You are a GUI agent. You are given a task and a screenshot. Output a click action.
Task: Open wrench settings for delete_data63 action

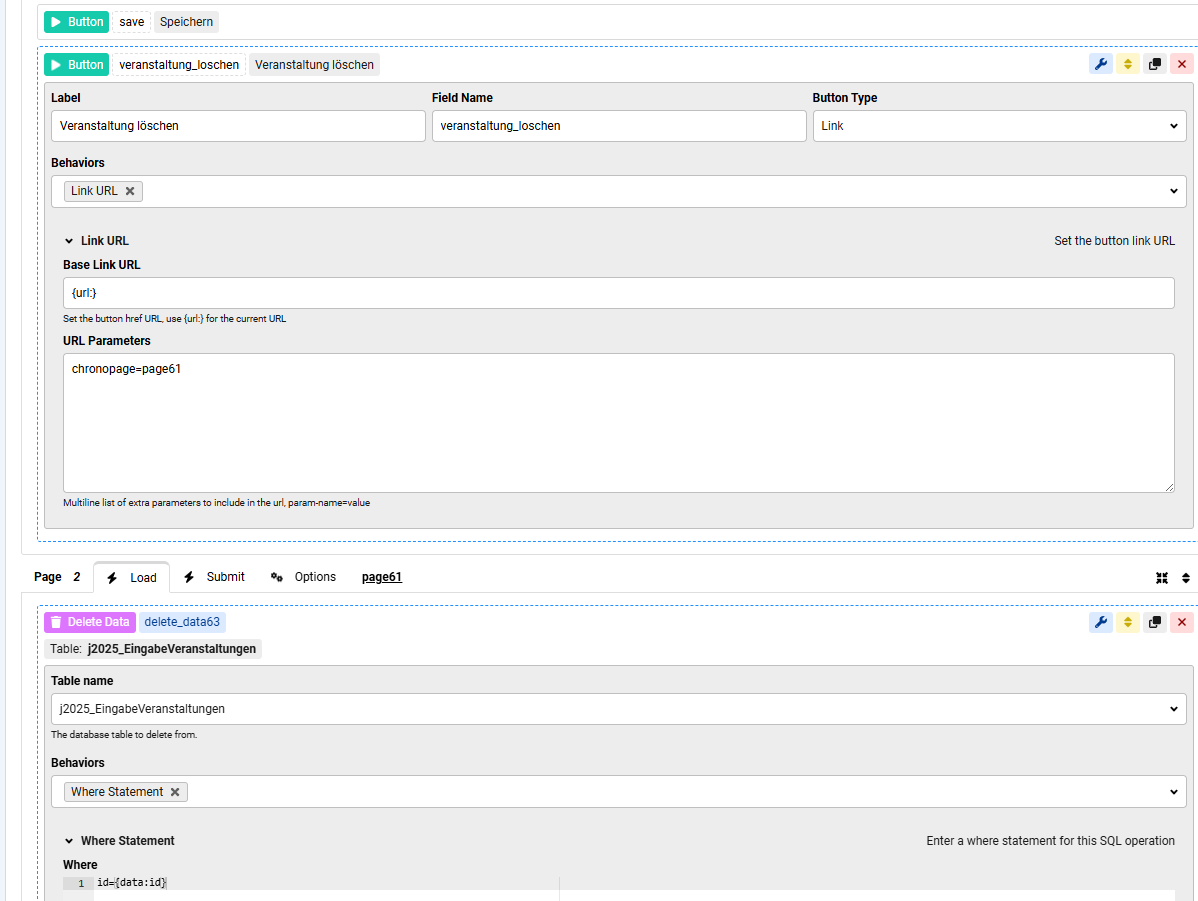pos(1101,622)
